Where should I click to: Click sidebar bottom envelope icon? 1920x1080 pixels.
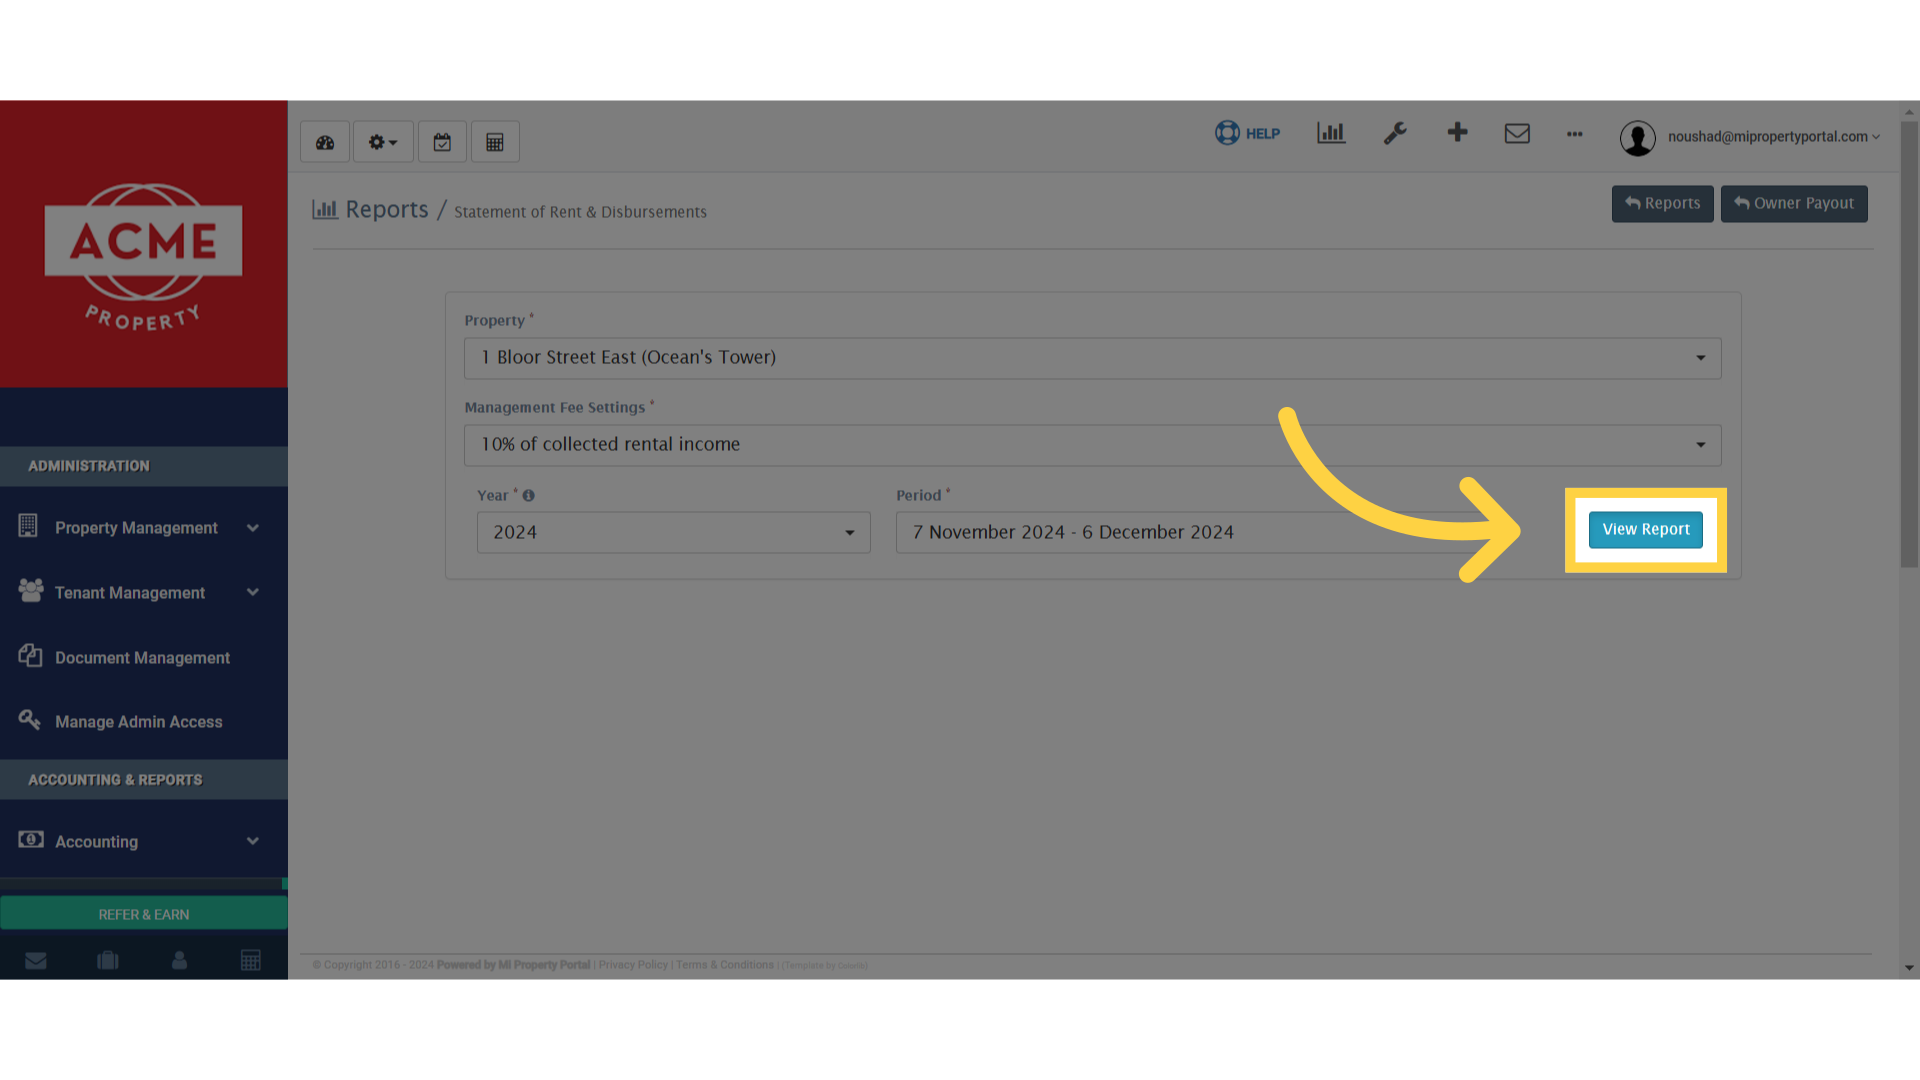(x=36, y=961)
